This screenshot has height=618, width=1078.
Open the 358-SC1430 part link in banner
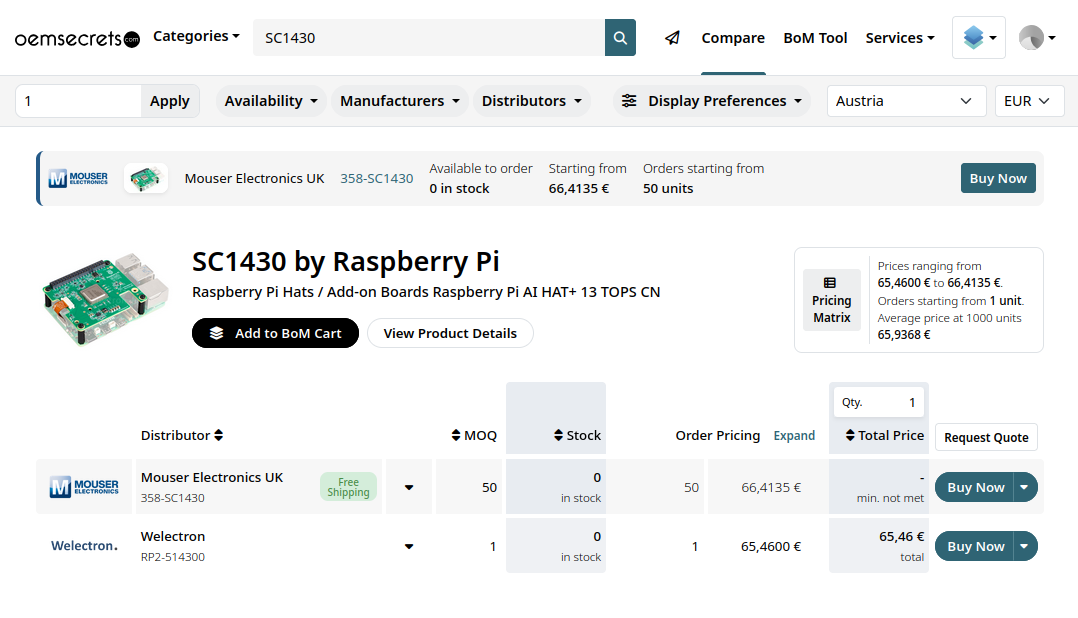point(377,179)
